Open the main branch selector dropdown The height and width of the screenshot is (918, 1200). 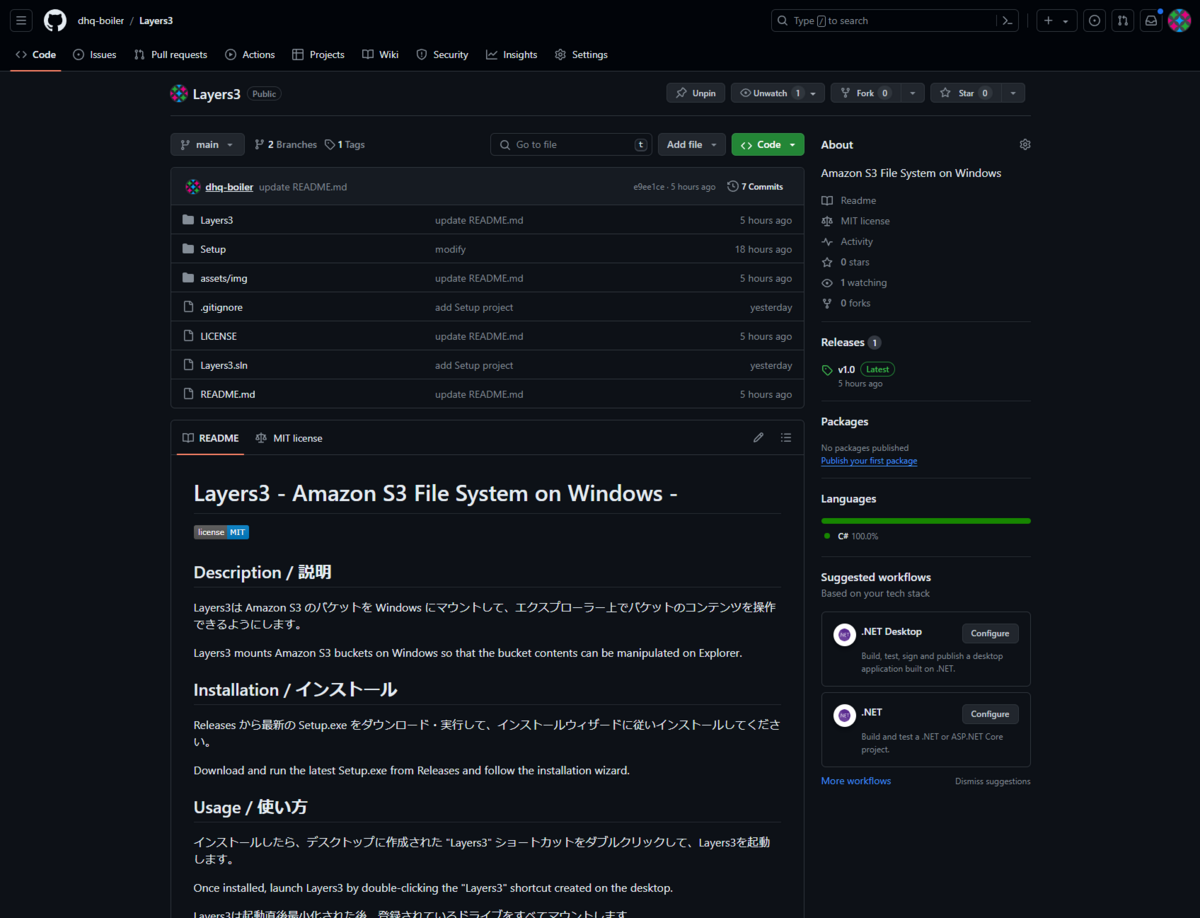(x=207, y=144)
